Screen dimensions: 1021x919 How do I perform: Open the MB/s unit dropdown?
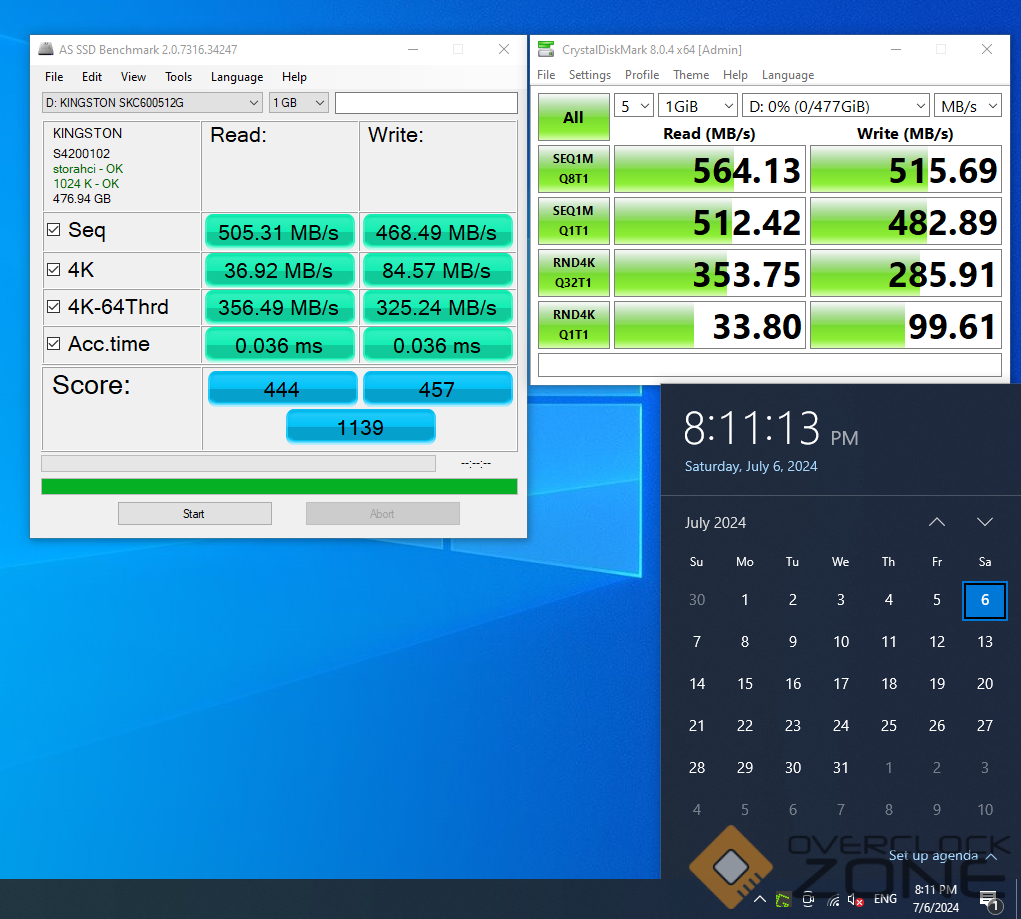pos(967,106)
